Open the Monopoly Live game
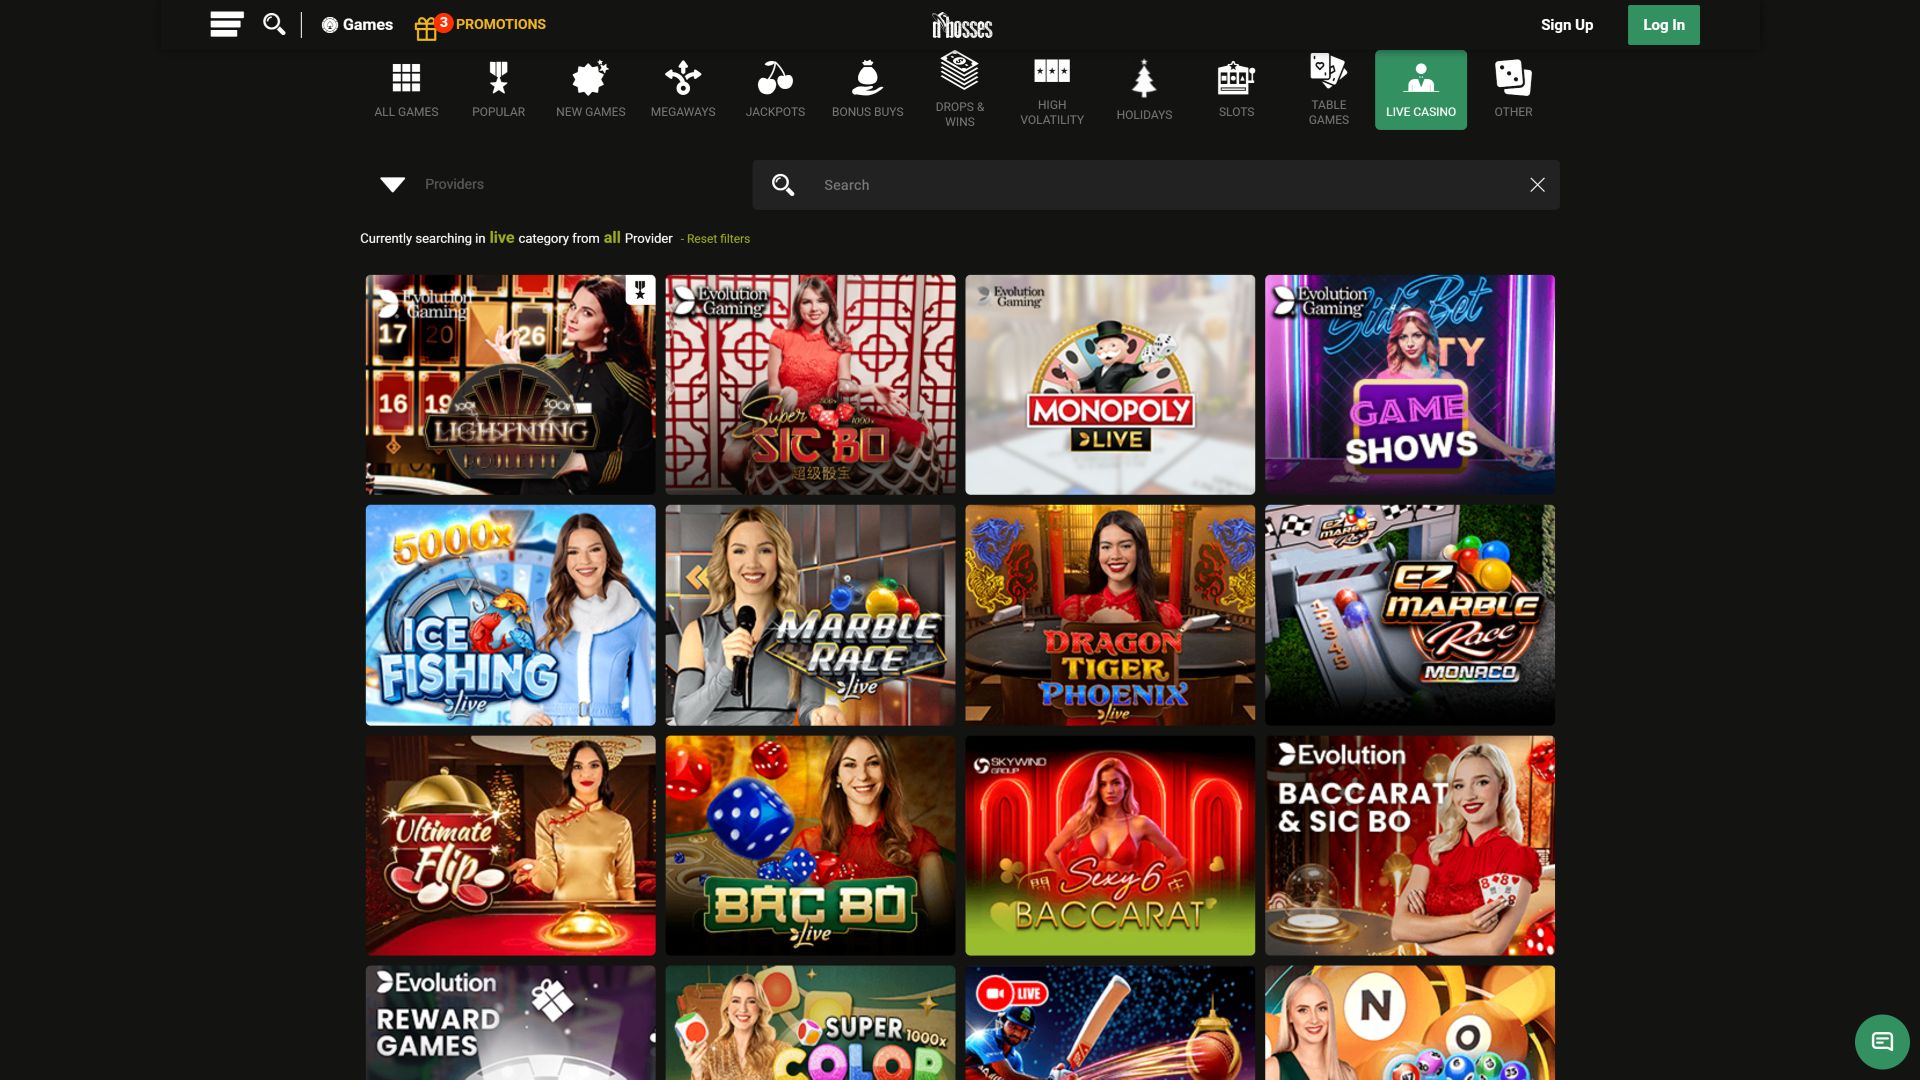The width and height of the screenshot is (1920, 1080). [1110, 385]
